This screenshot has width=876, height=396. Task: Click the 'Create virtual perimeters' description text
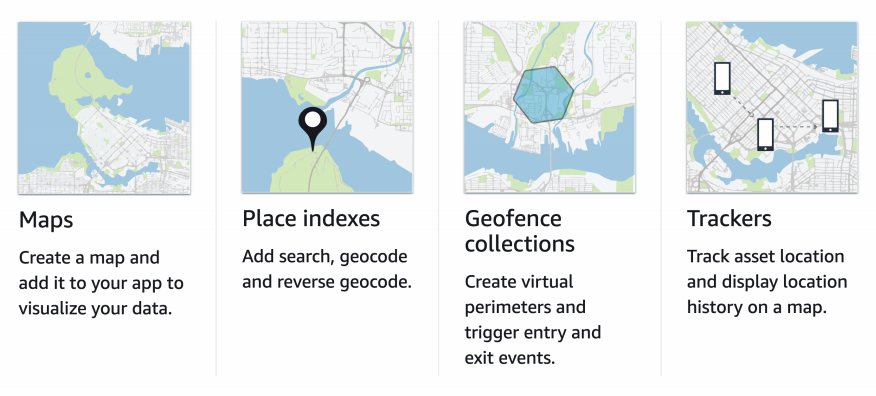click(x=533, y=319)
